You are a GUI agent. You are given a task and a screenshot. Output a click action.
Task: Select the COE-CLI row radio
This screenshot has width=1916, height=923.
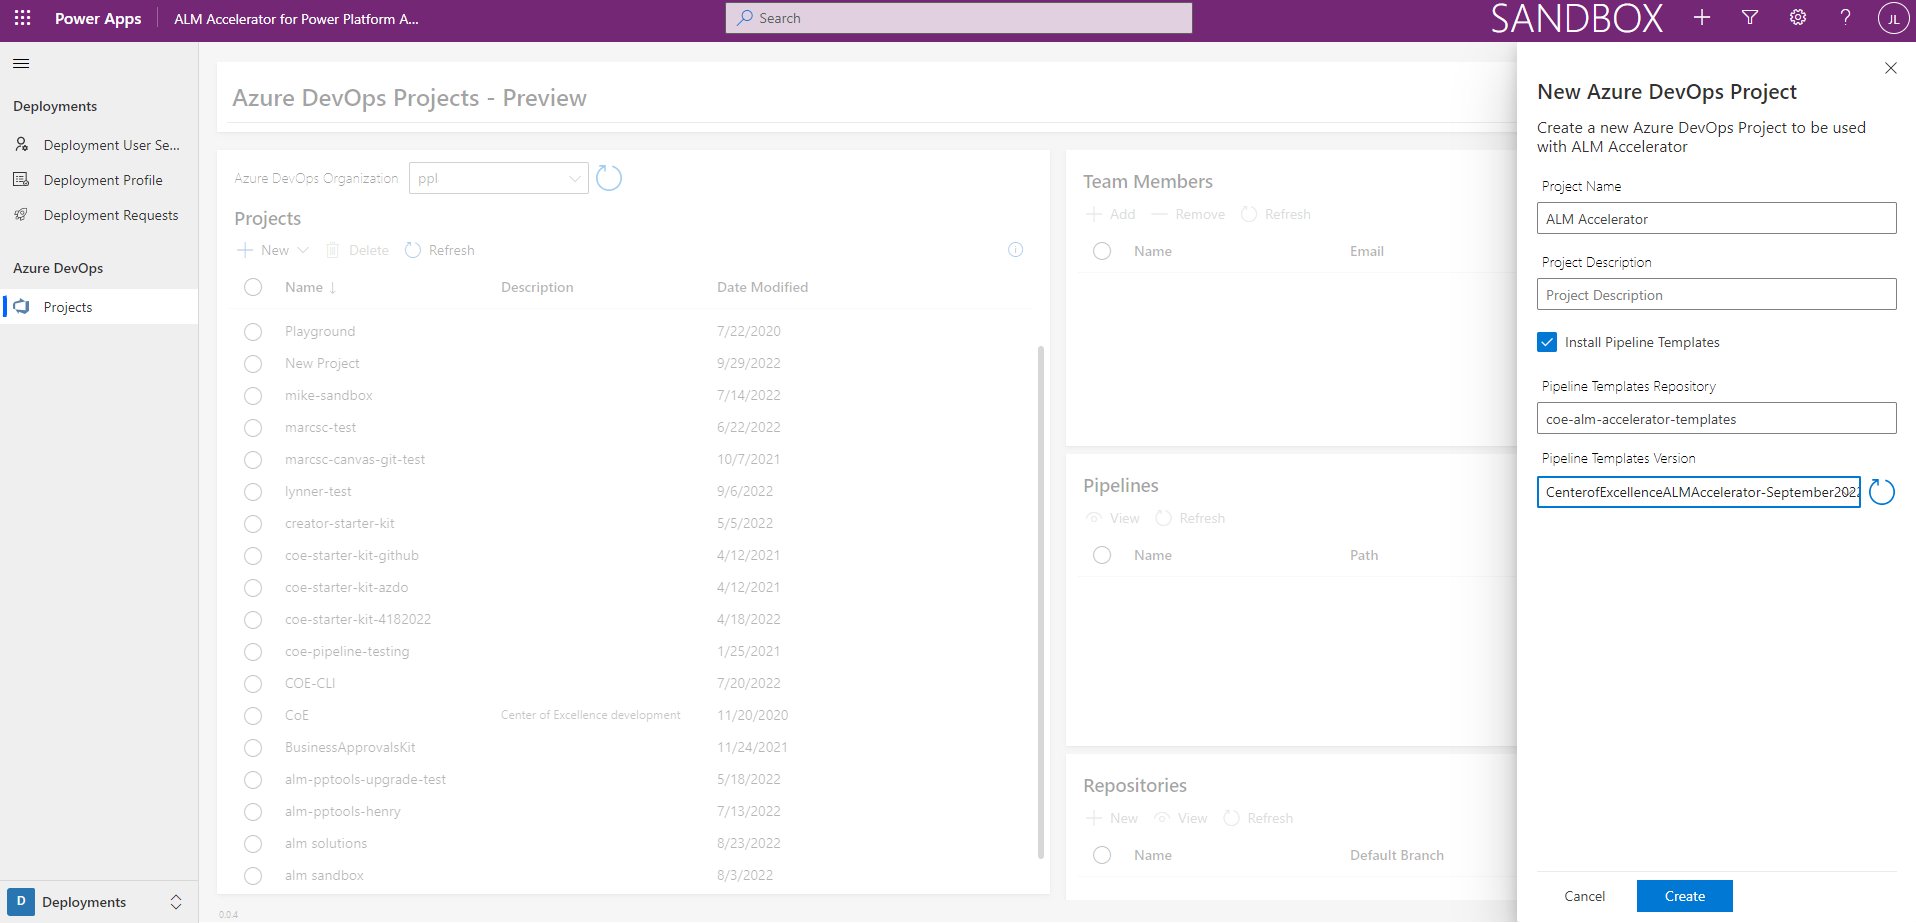tap(253, 683)
